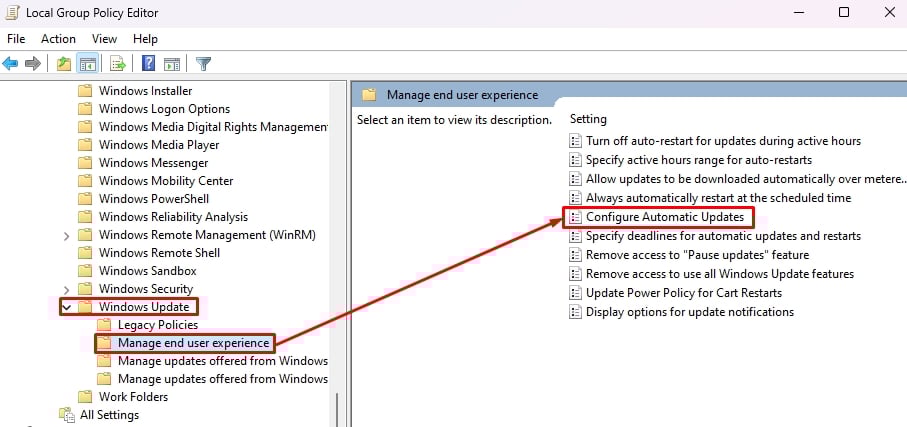Viewport: 907px width, 427px height.
Task: Click the blue Help question mark icon
Action: point(149,63)
